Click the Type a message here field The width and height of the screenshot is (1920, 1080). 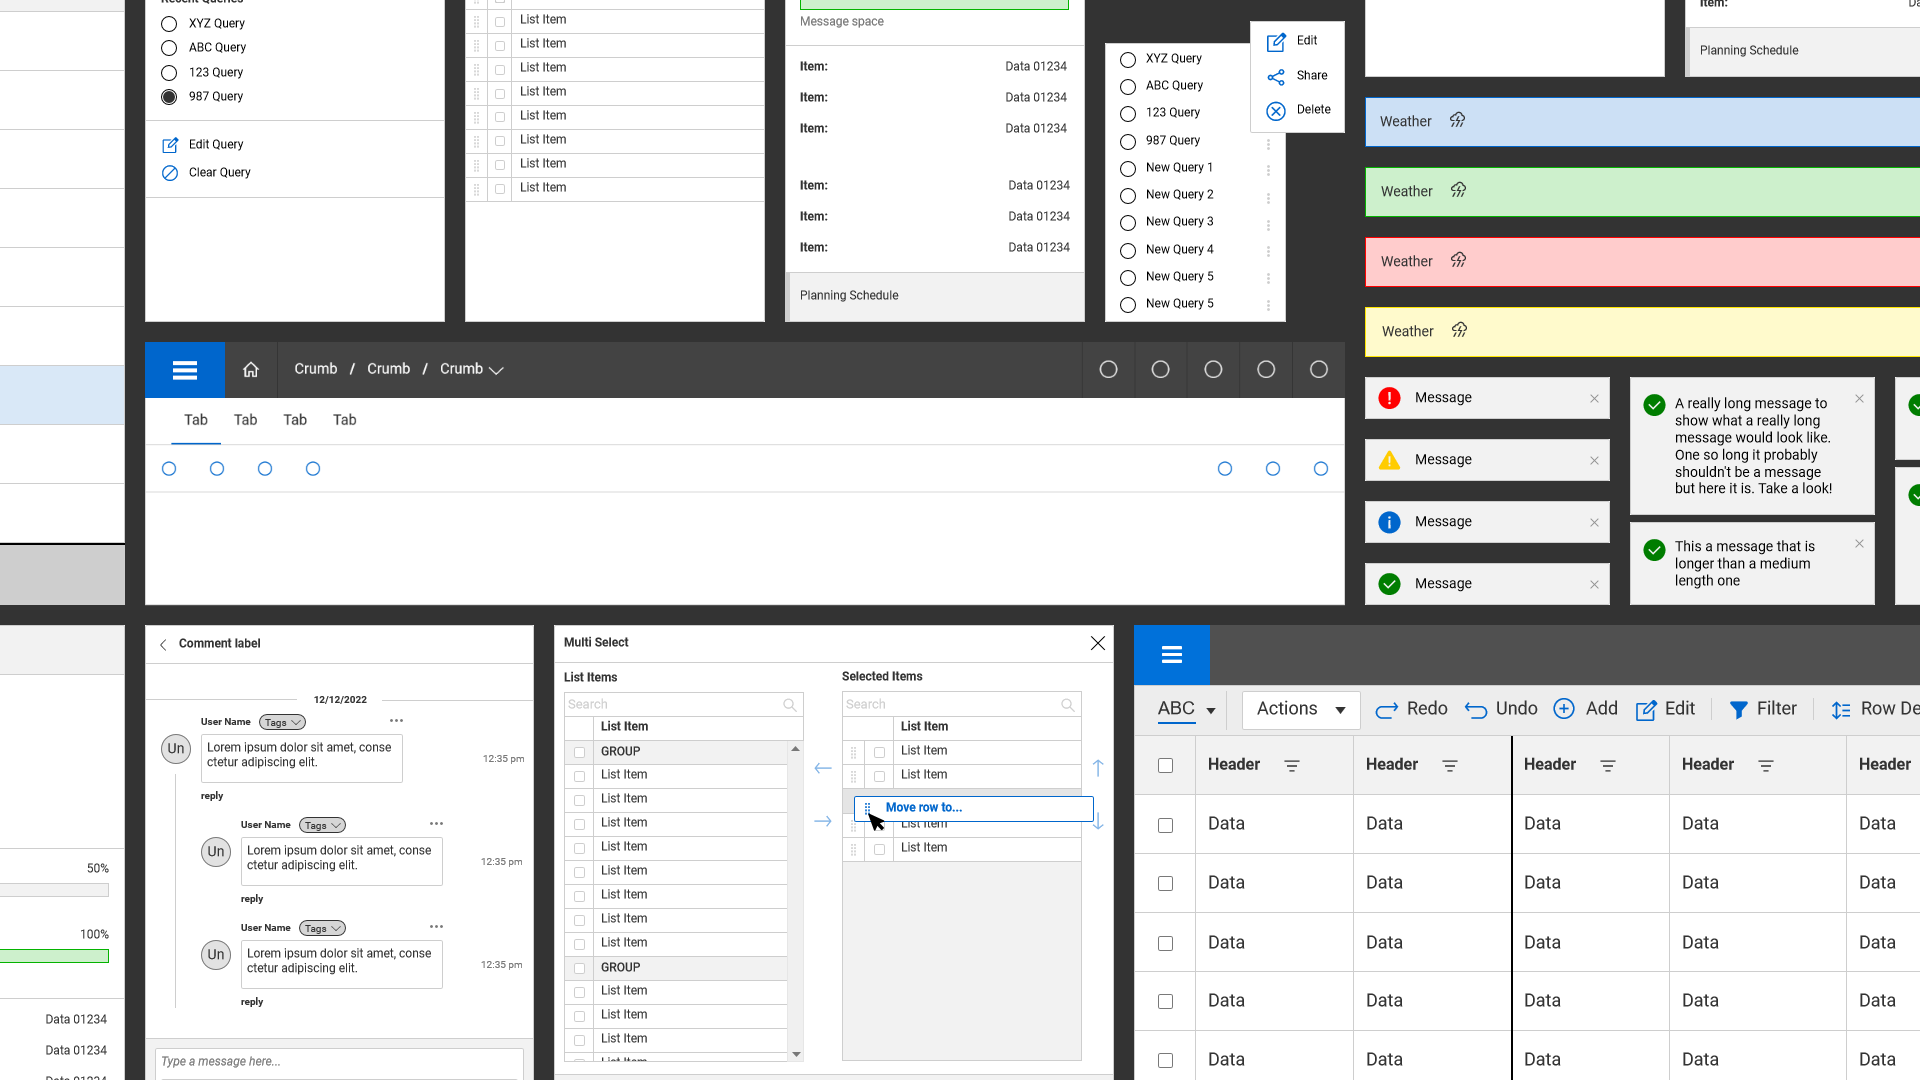pyautogui.click(x=339, y=1062)
